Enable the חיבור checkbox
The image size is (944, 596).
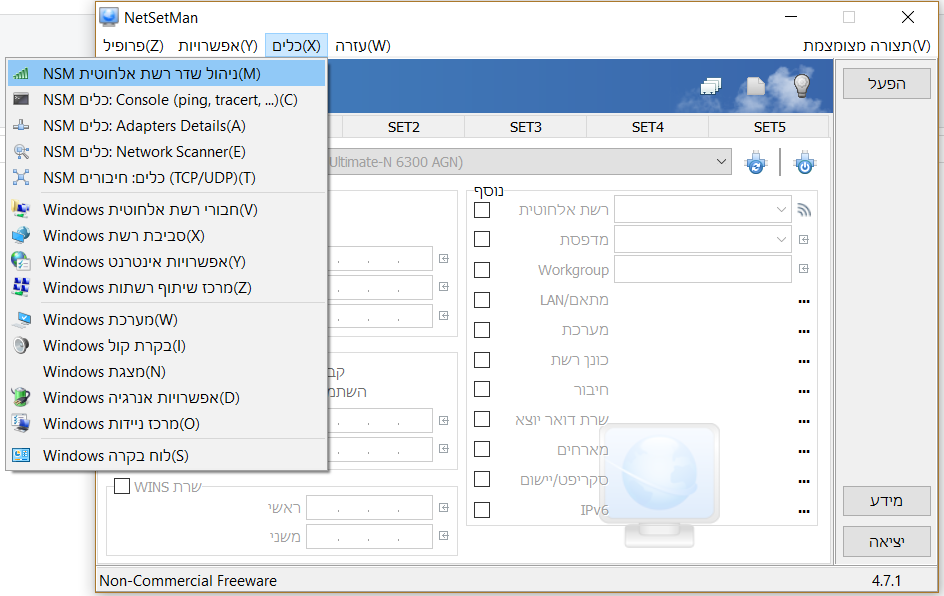(x=482, y=390)
